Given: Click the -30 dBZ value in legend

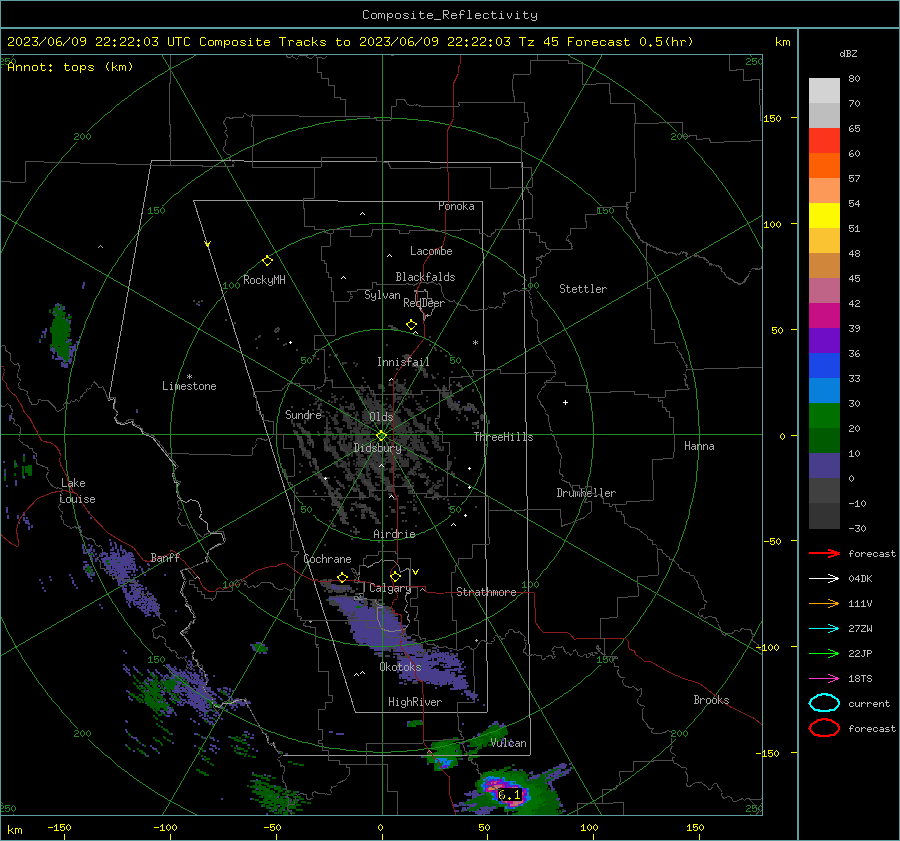Looking at the screenshot, I should [857, 528].
